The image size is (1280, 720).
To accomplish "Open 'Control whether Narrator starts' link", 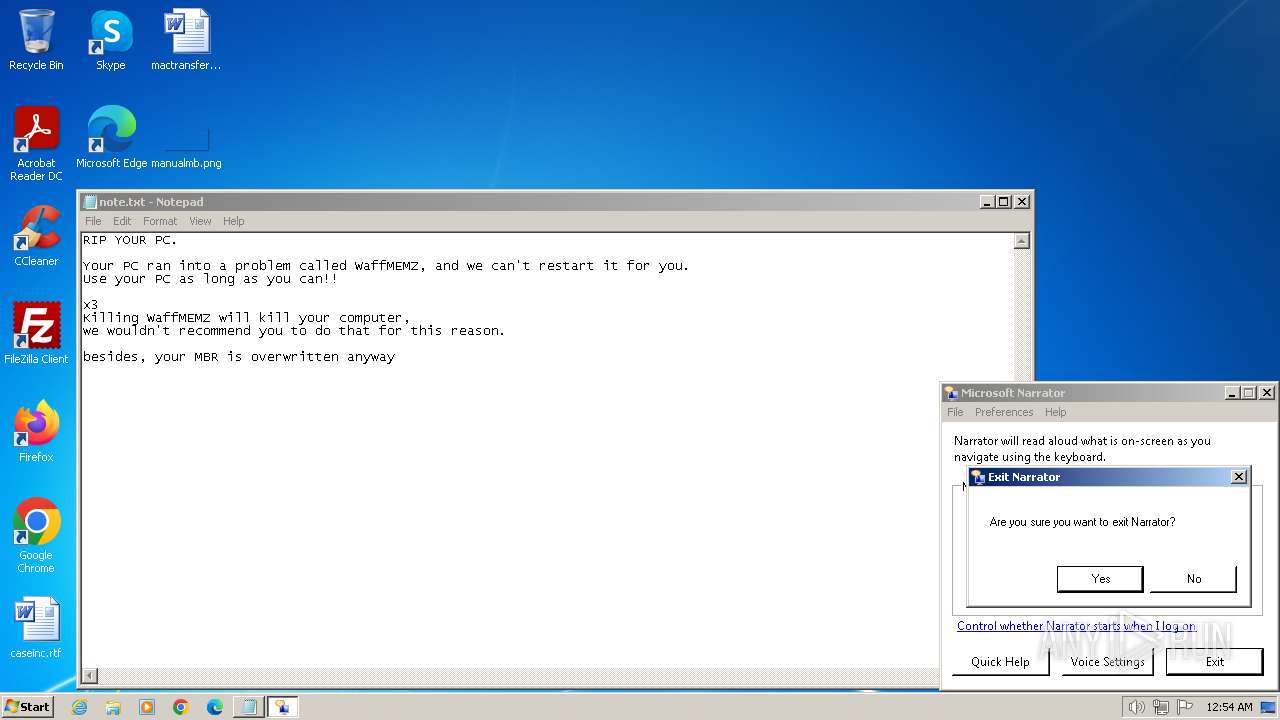I will tap(1076, 626).
